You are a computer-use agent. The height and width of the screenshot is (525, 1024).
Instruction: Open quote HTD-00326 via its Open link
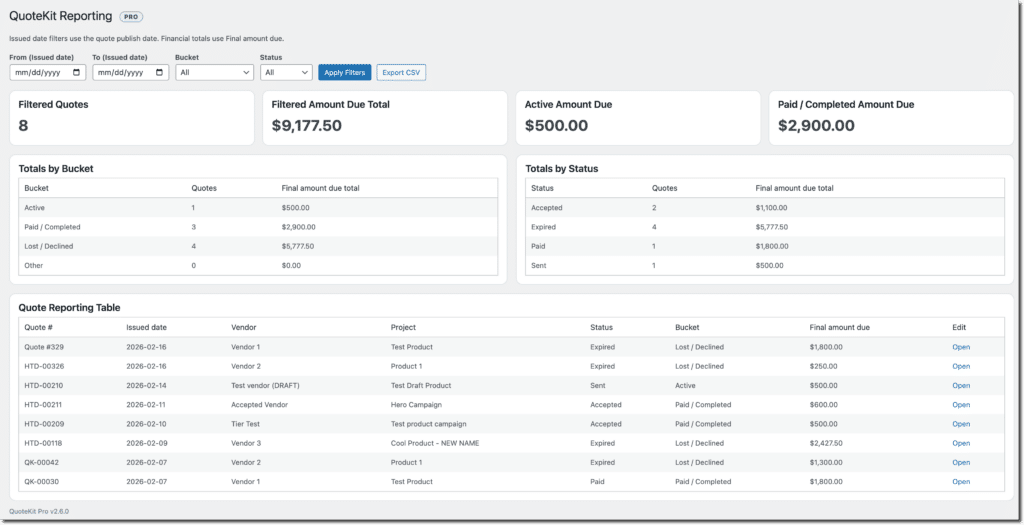point(960,366)
